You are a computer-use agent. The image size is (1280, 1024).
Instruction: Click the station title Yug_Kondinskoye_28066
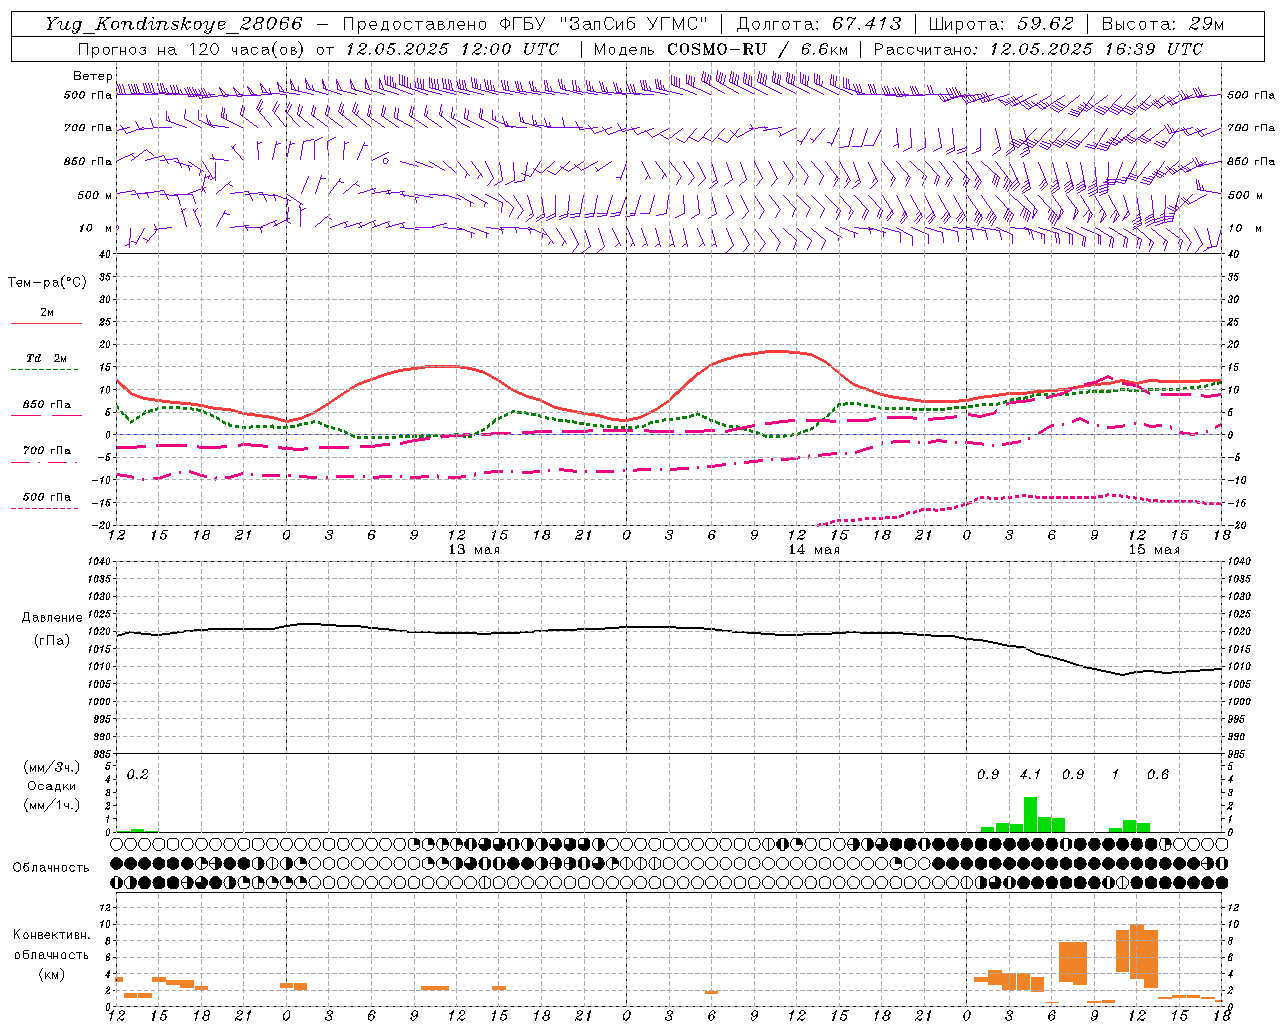[174, 24]
